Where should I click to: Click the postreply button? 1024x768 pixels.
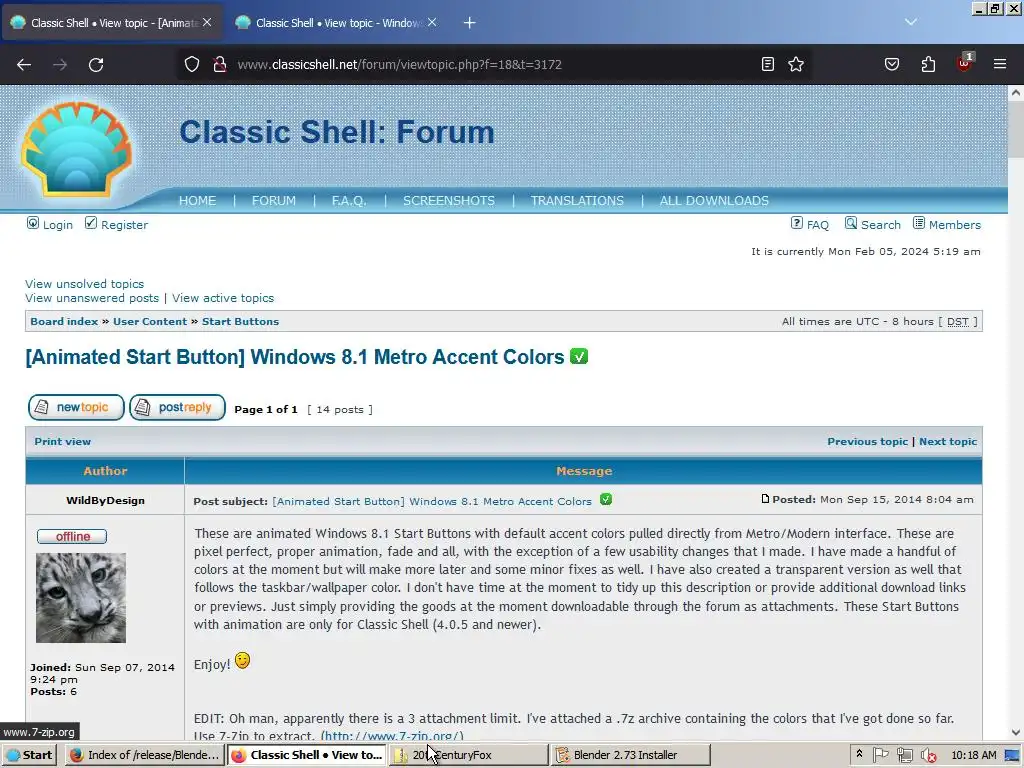click(x=178, y=408)
